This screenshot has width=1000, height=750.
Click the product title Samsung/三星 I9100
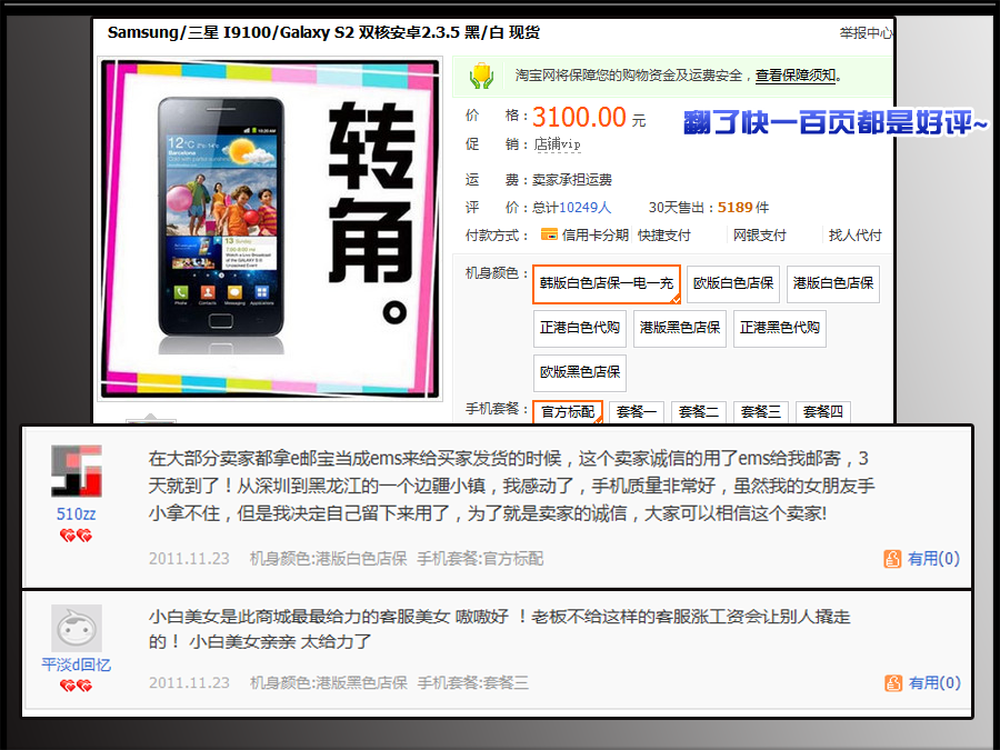pos(323,33)
